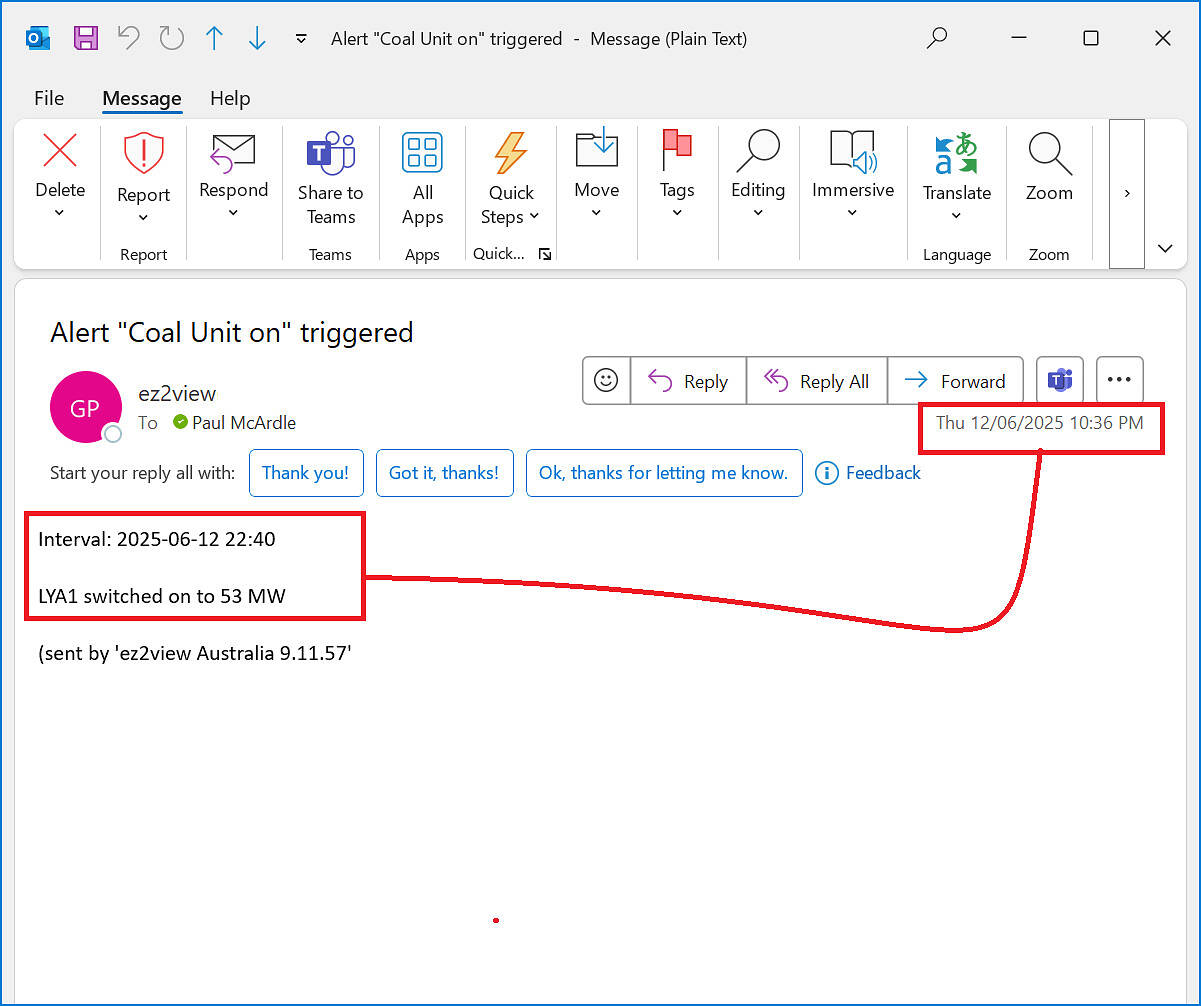Open the search magnifier in title bar

click(x=937, y=38)
